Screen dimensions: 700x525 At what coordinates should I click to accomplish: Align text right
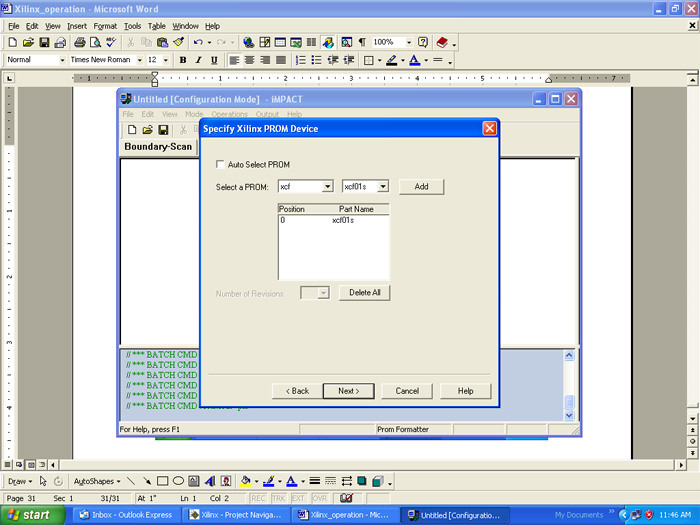tap(265, 60)
